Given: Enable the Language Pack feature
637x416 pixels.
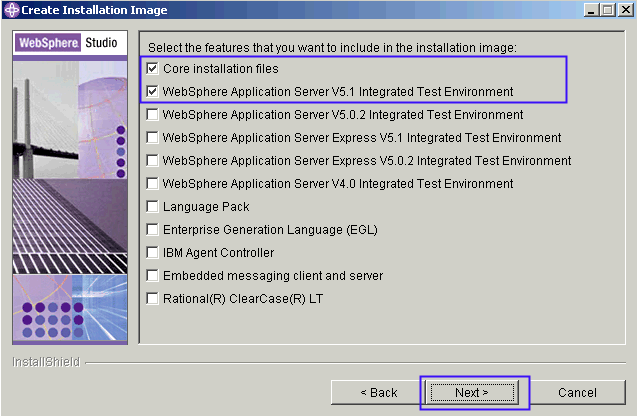Looking at the screenshot, I should (x=152, y=206).
